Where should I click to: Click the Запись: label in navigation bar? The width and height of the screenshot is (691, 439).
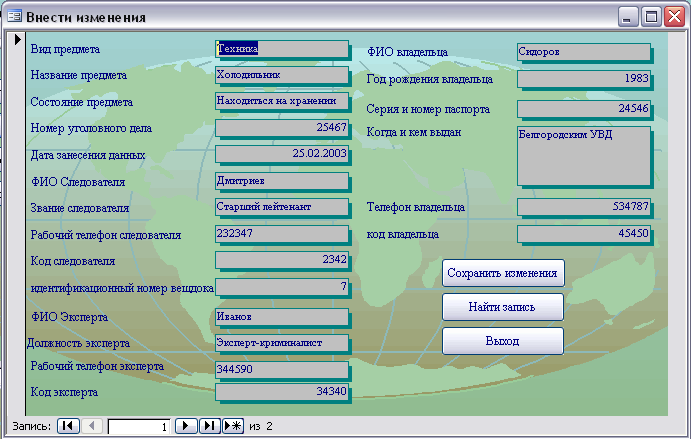[32, 426]
